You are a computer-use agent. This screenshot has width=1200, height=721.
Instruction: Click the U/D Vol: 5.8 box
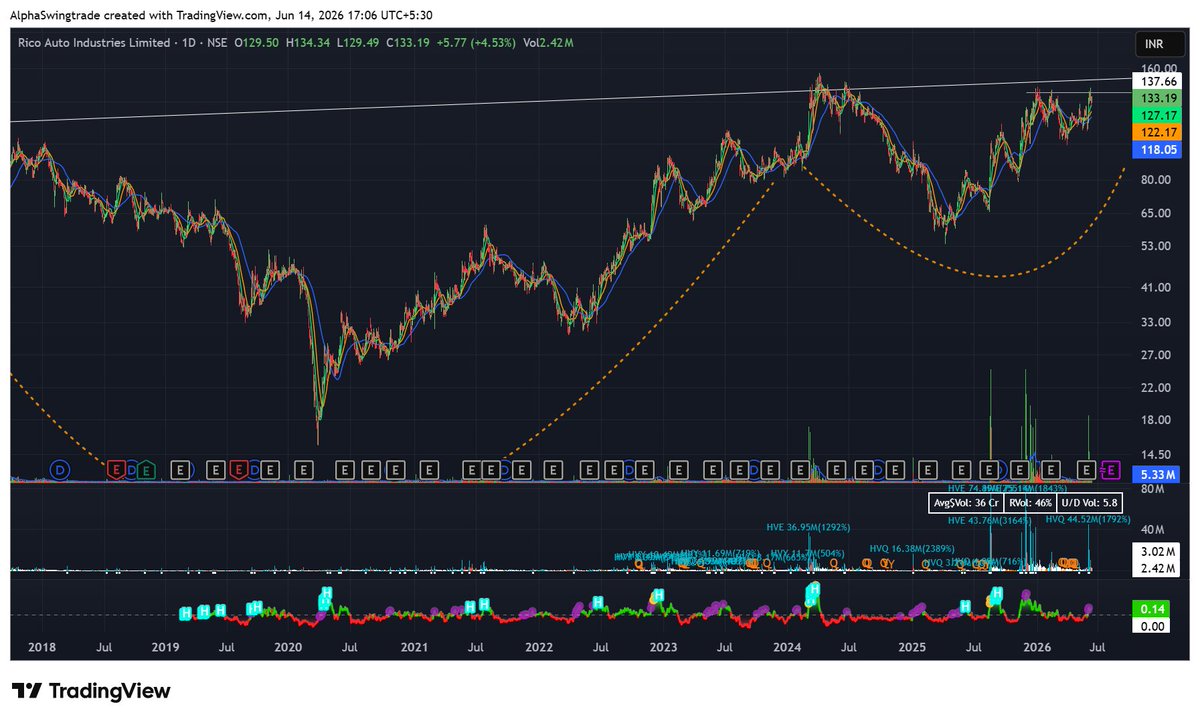point(1087,503)
